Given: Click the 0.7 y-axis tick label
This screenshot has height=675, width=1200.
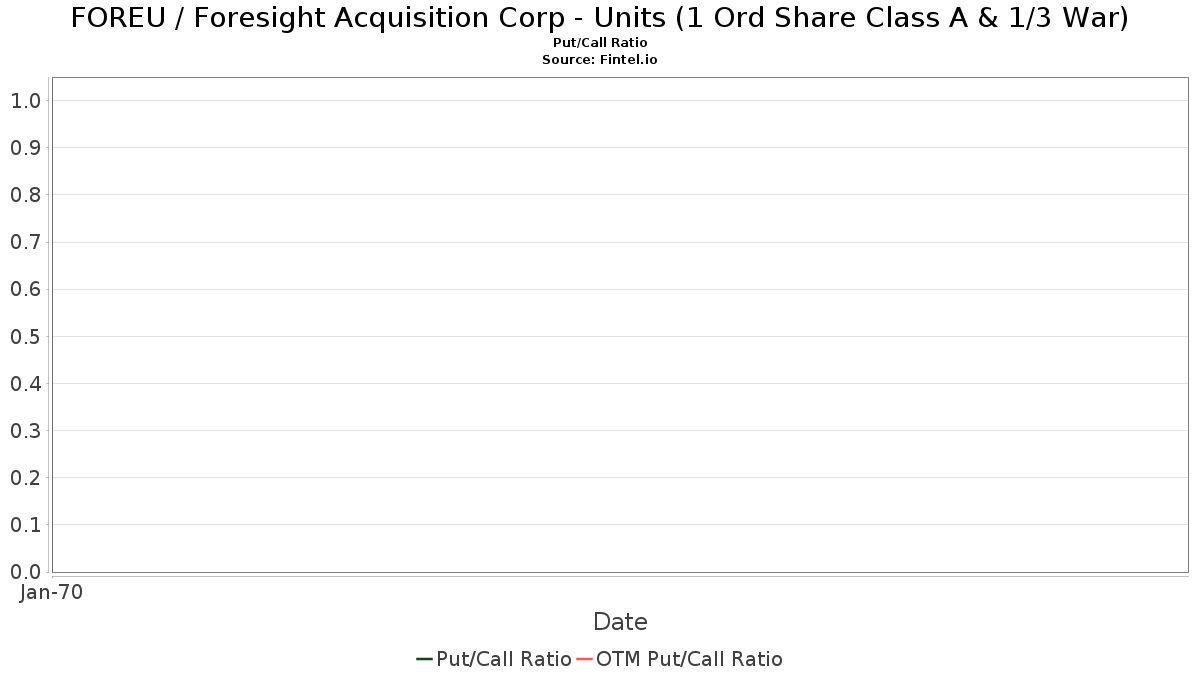Looking at the screenshot, I should 25,242.
